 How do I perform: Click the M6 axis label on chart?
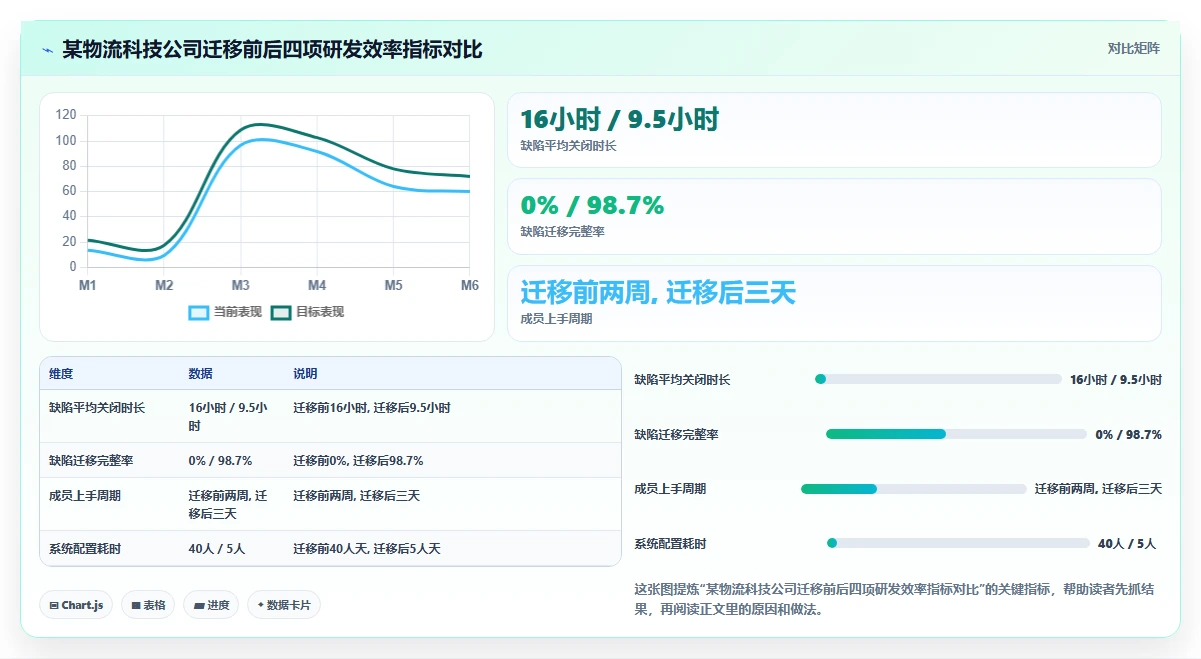coord(469,286)
